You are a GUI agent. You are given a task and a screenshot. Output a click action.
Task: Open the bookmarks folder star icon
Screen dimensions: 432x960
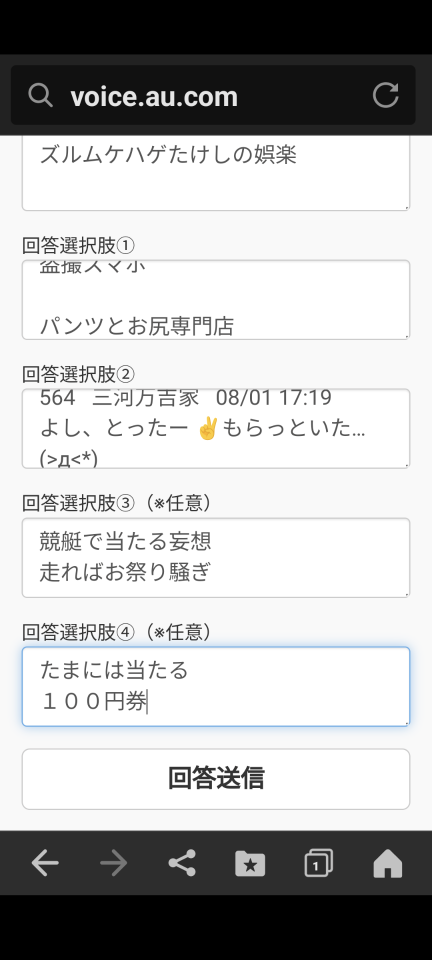click(250, 863)
